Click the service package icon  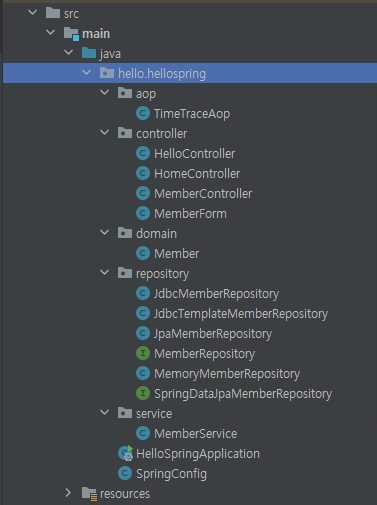[125, 413]
